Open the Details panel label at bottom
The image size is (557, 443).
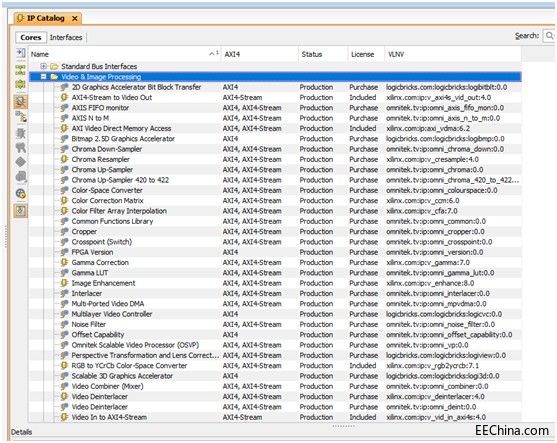[21, 432]
